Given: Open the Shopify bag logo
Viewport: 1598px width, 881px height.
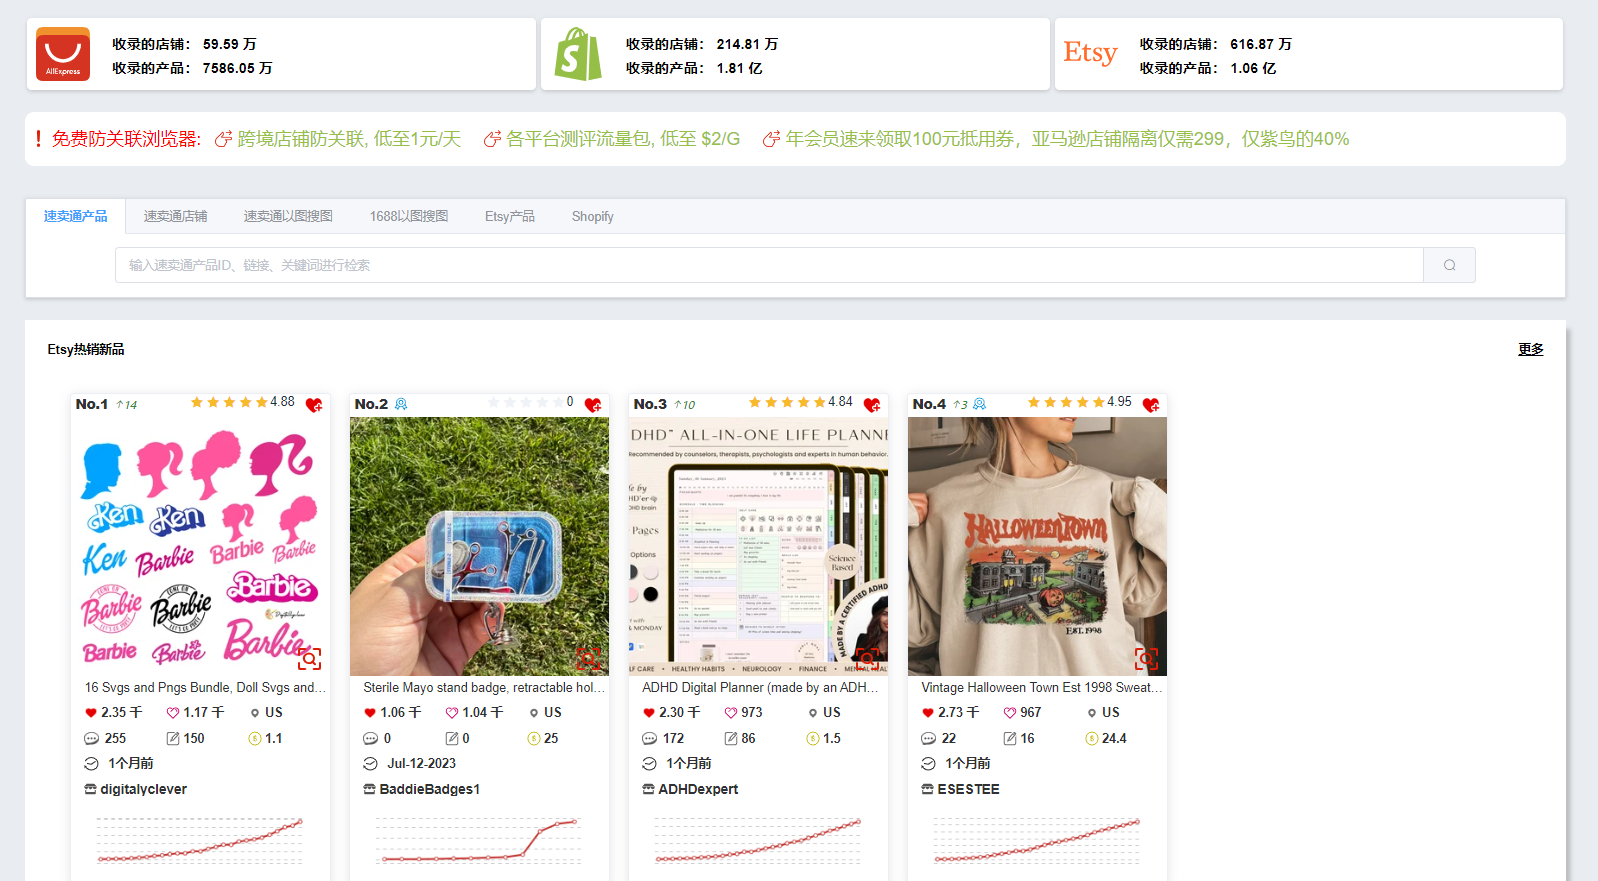Looking at the screenshot, I should click(578, 54).
